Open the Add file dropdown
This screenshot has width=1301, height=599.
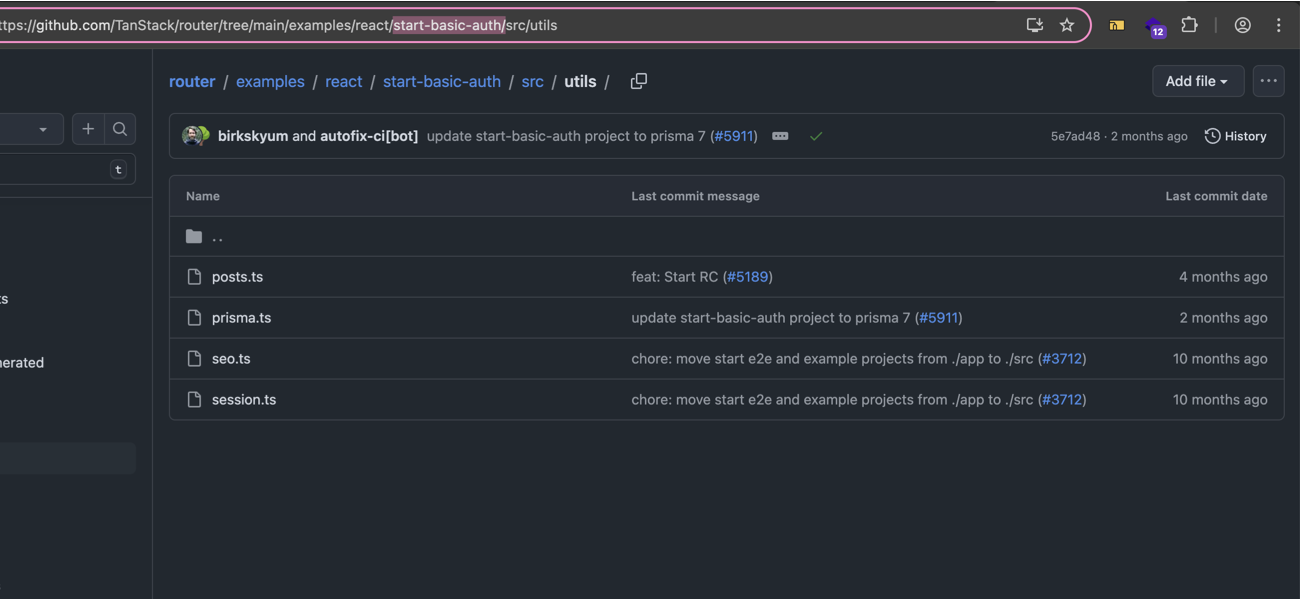coord(1197,81)
